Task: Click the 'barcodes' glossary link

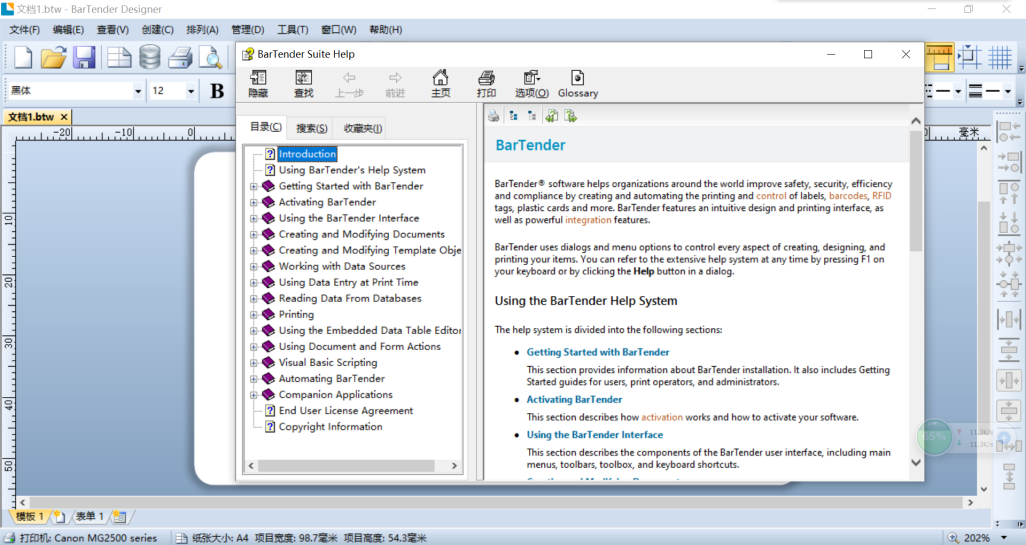Action: (x=848, y=196)
